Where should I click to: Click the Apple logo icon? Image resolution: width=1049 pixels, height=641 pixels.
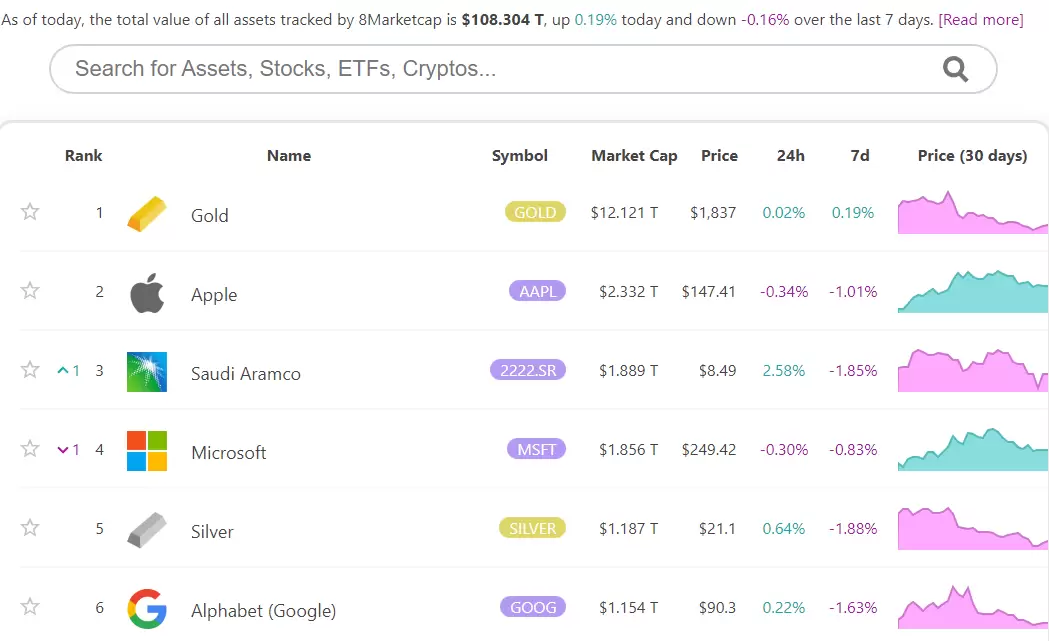(x=147, y=293)
